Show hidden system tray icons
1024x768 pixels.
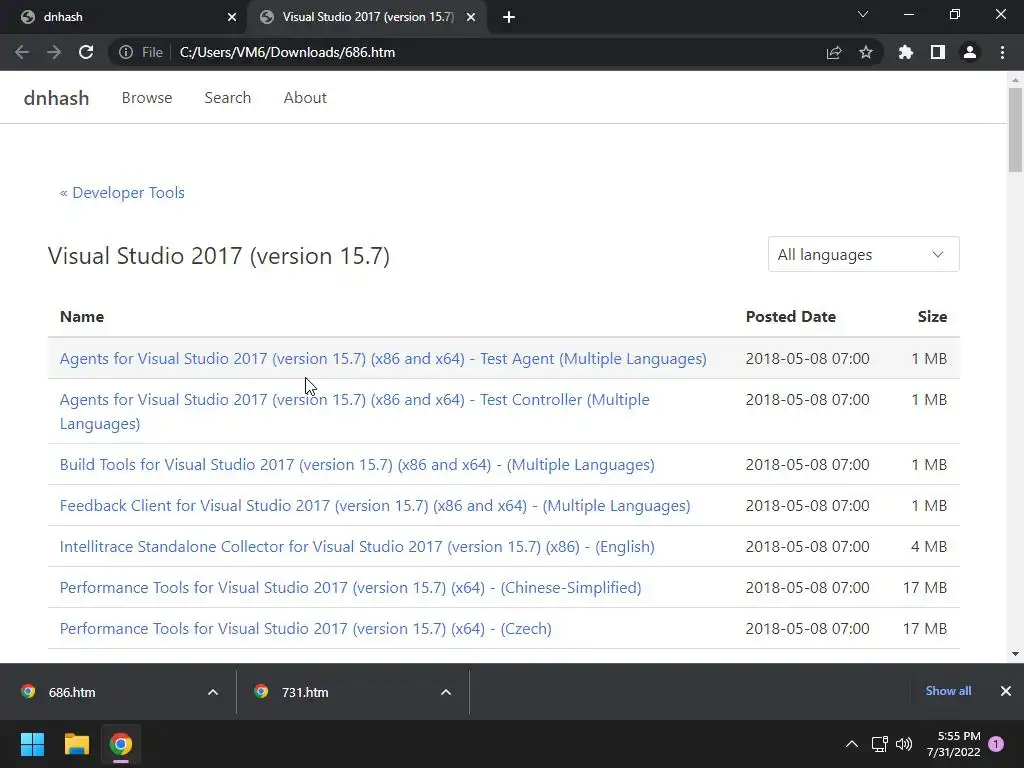[852, 744]
